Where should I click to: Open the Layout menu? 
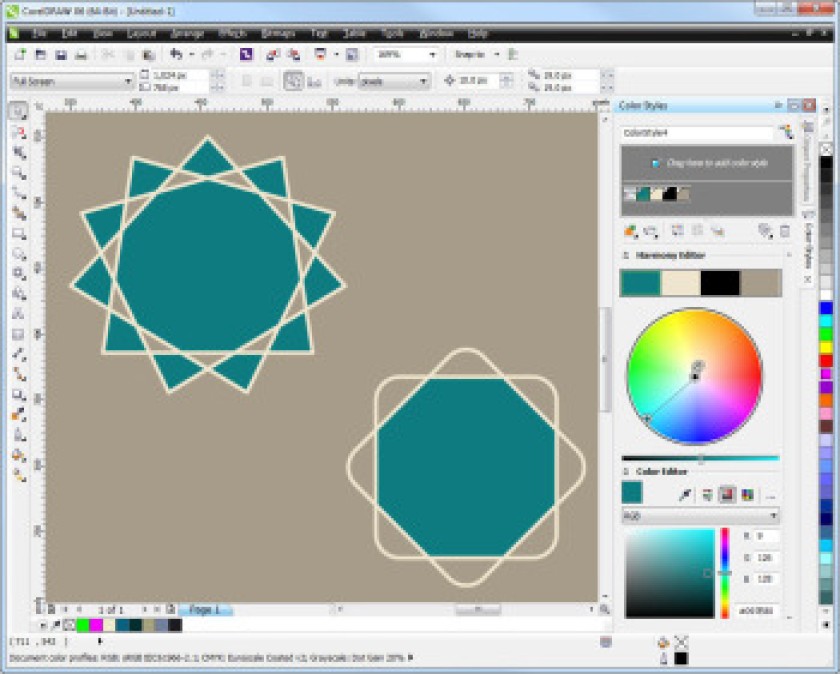pos(141,34)
